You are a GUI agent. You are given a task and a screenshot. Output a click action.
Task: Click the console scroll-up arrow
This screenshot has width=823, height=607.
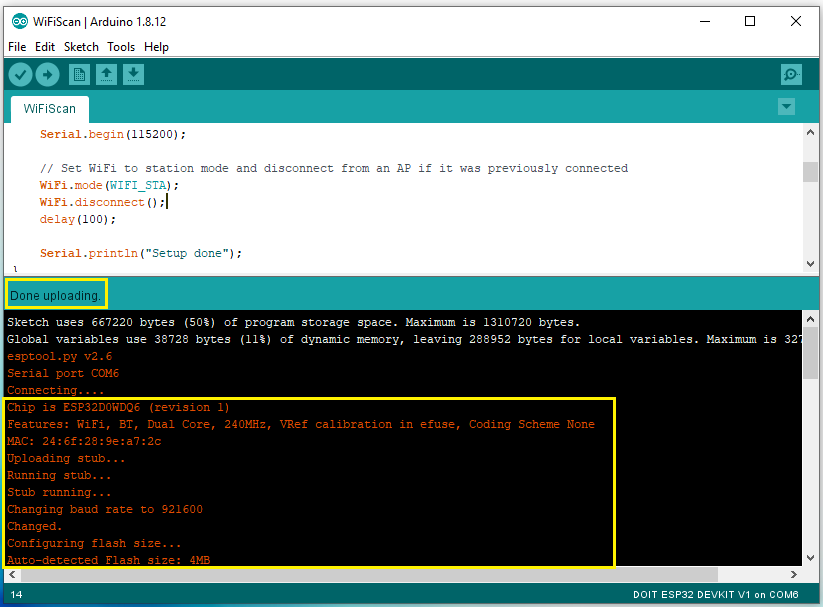[810, 319]
